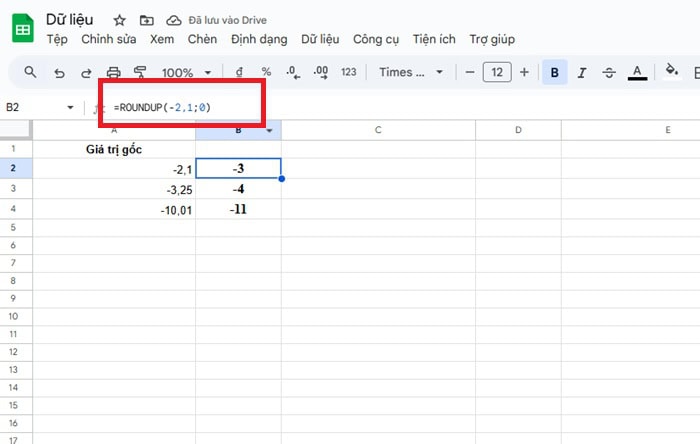Click cell containing -2,1
The width and height of the screenshot is (700, 444).
(x=114, y=169)
